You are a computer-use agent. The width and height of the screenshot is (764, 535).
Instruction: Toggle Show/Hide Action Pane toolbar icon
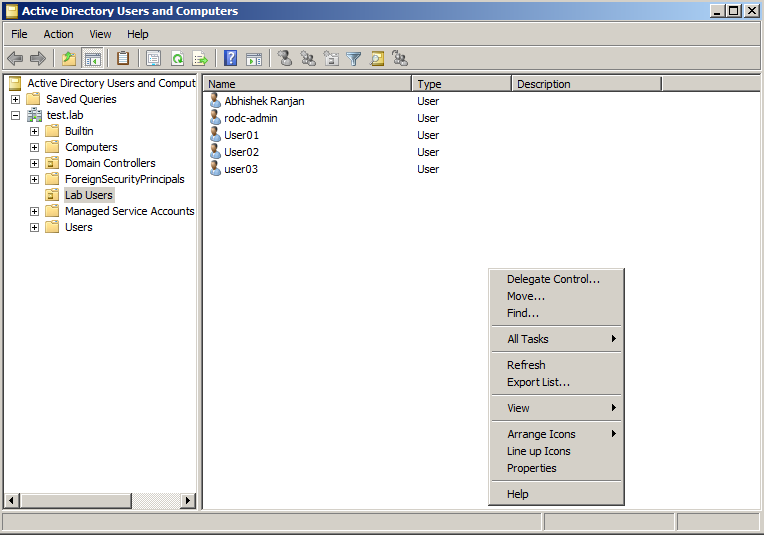click(254, 58)
